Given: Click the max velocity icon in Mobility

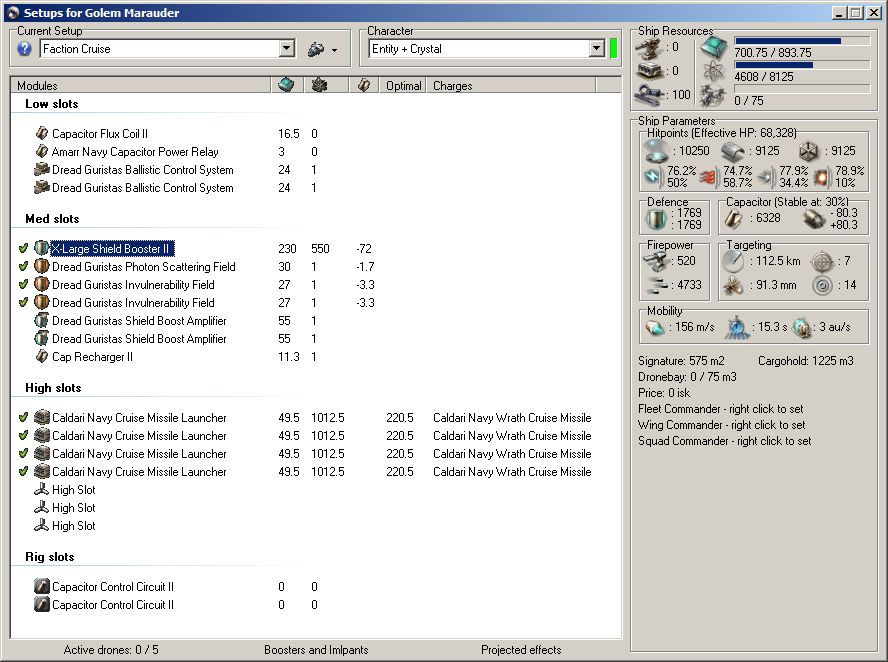Looking at the screenshot, I should pyautogui.click(x=655, y=327).
